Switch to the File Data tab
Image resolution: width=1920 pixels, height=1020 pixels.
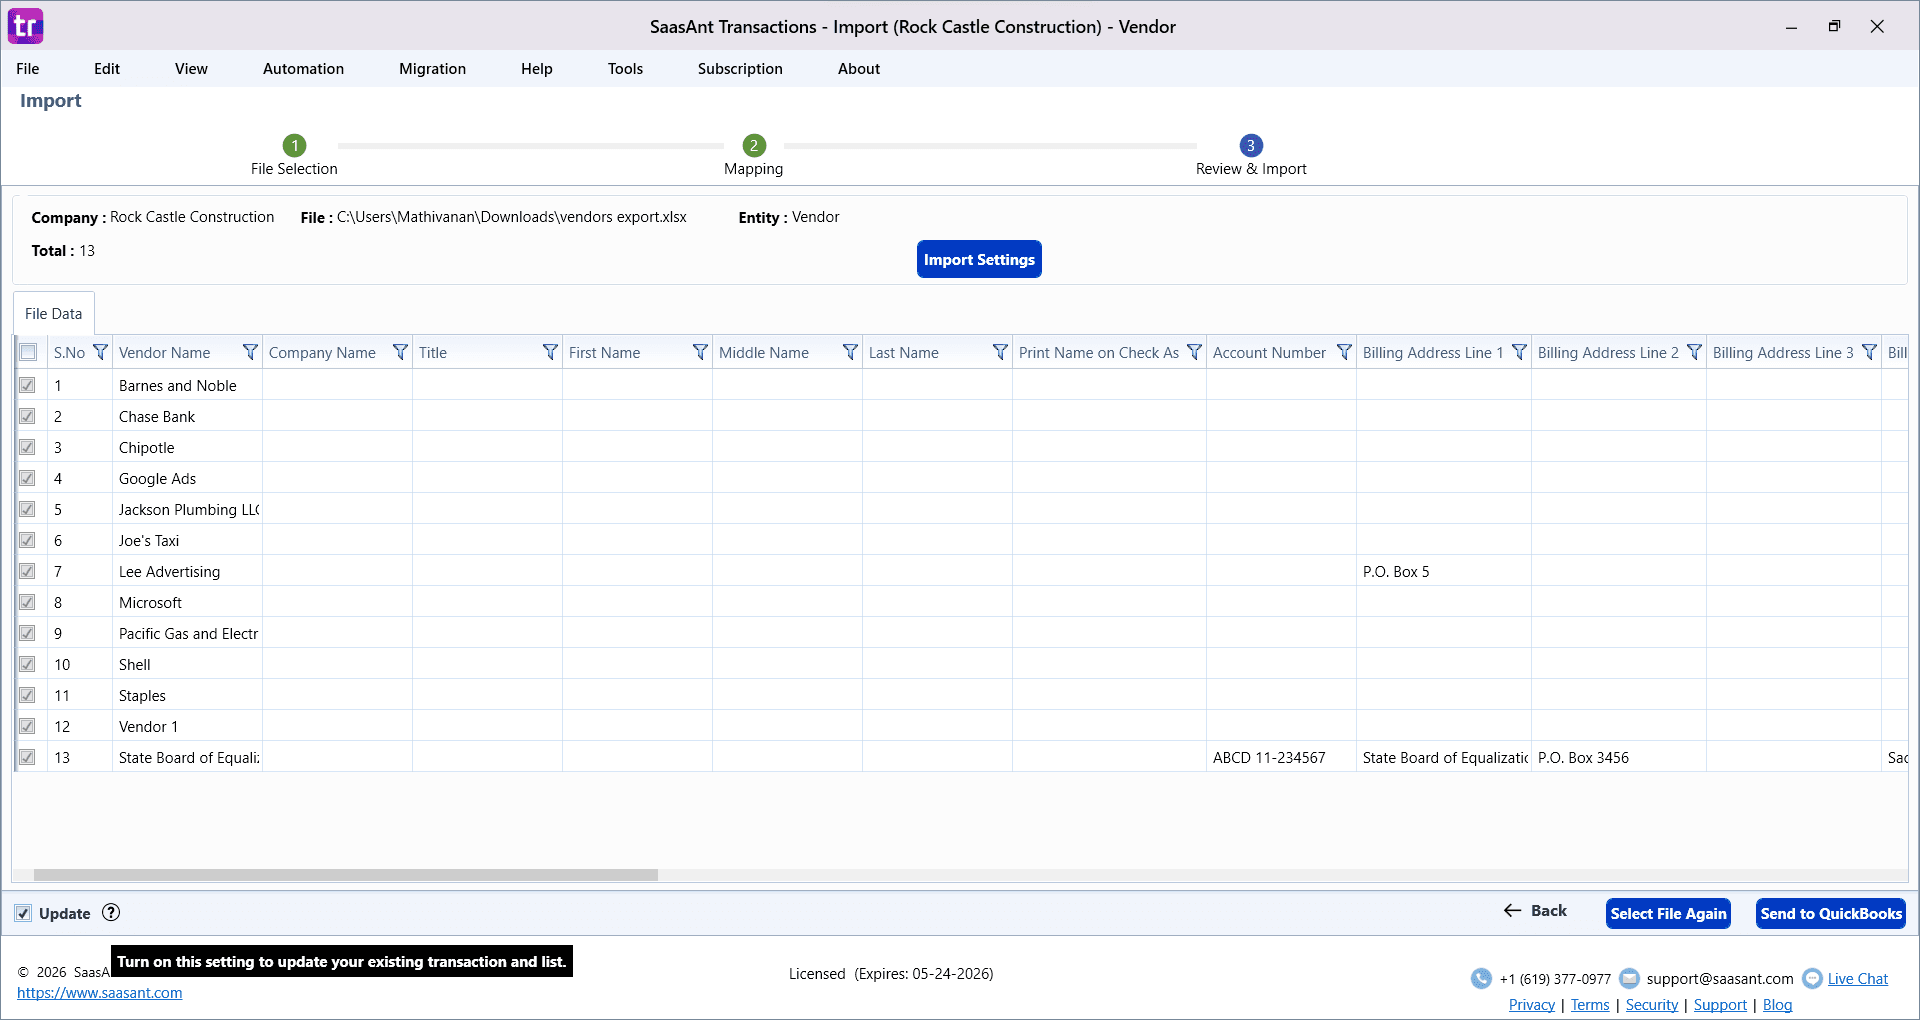(x=54, y=313)
